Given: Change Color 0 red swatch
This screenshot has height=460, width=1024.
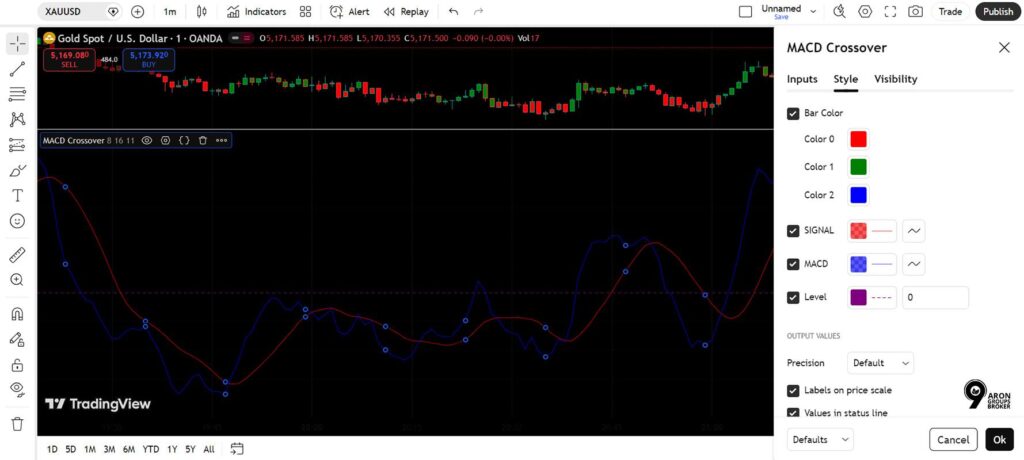Looking at the screenshot, I should pyautogui.click(x=858, y=139).
